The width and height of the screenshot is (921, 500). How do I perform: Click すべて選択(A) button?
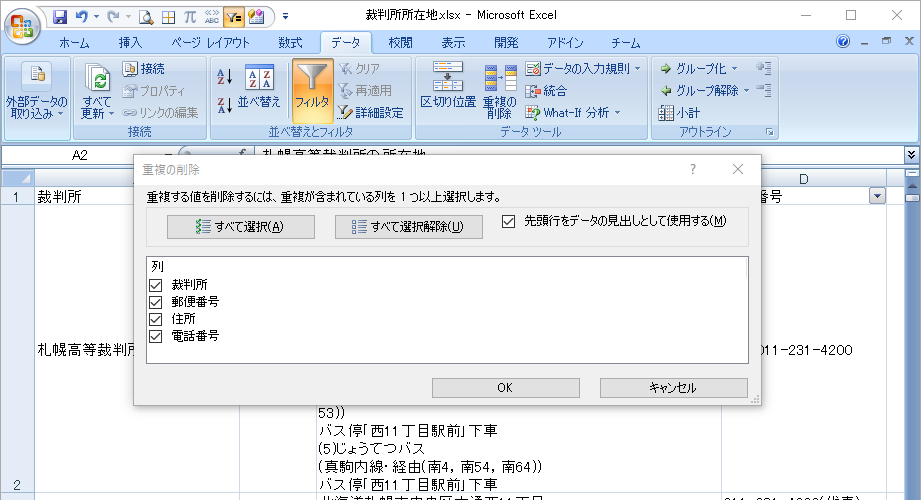pos(241,227)
